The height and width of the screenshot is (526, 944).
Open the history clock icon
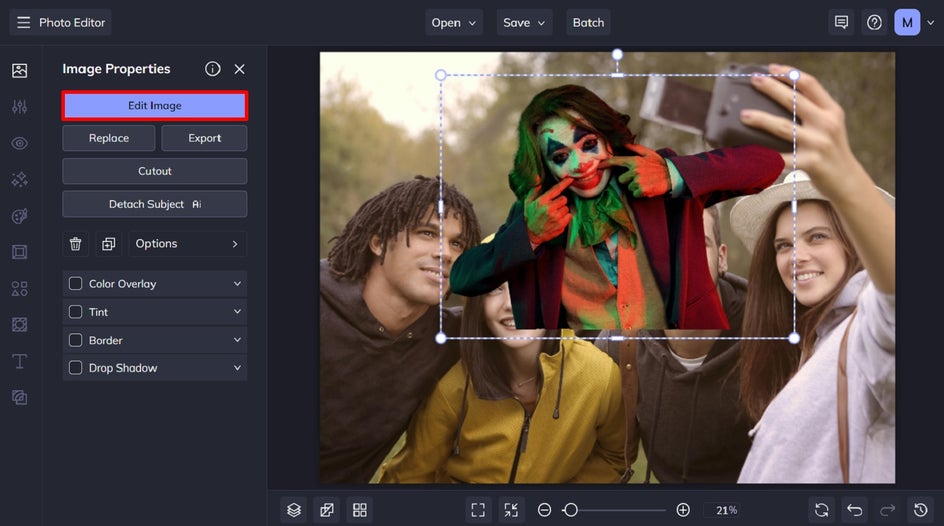point(920,510)
